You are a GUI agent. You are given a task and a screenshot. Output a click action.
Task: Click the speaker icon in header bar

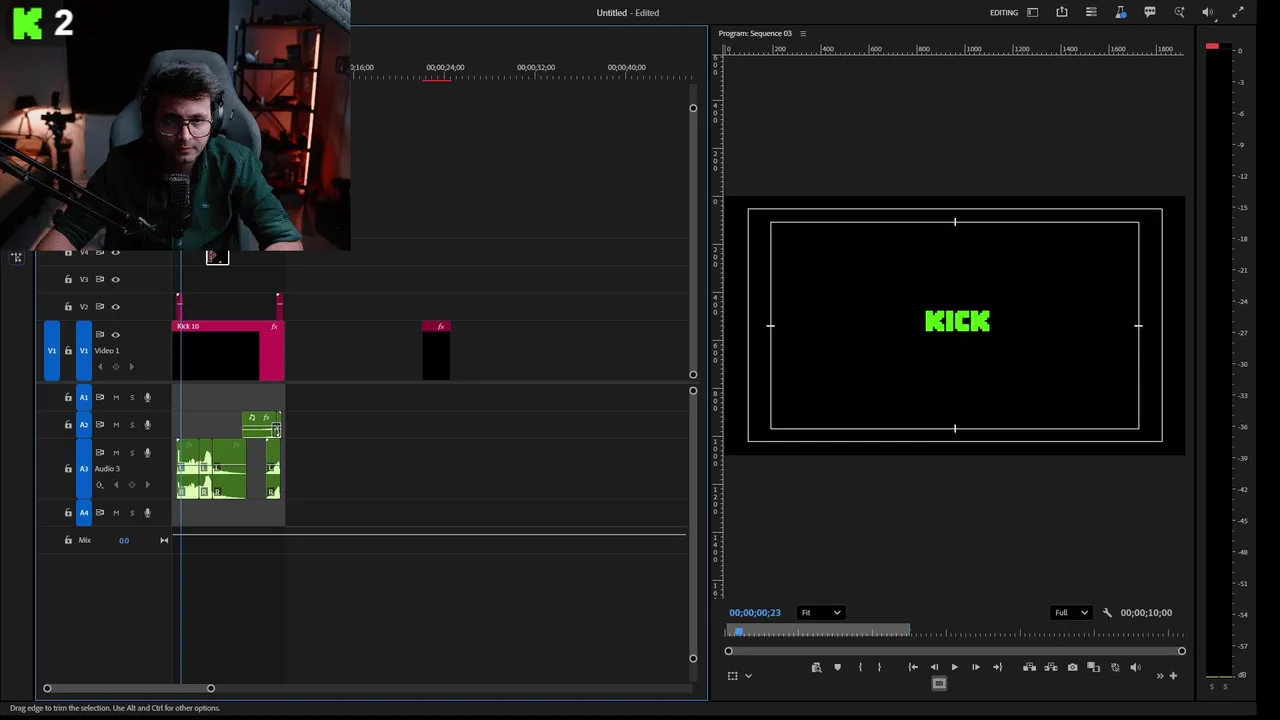(x=1208, y=13)
